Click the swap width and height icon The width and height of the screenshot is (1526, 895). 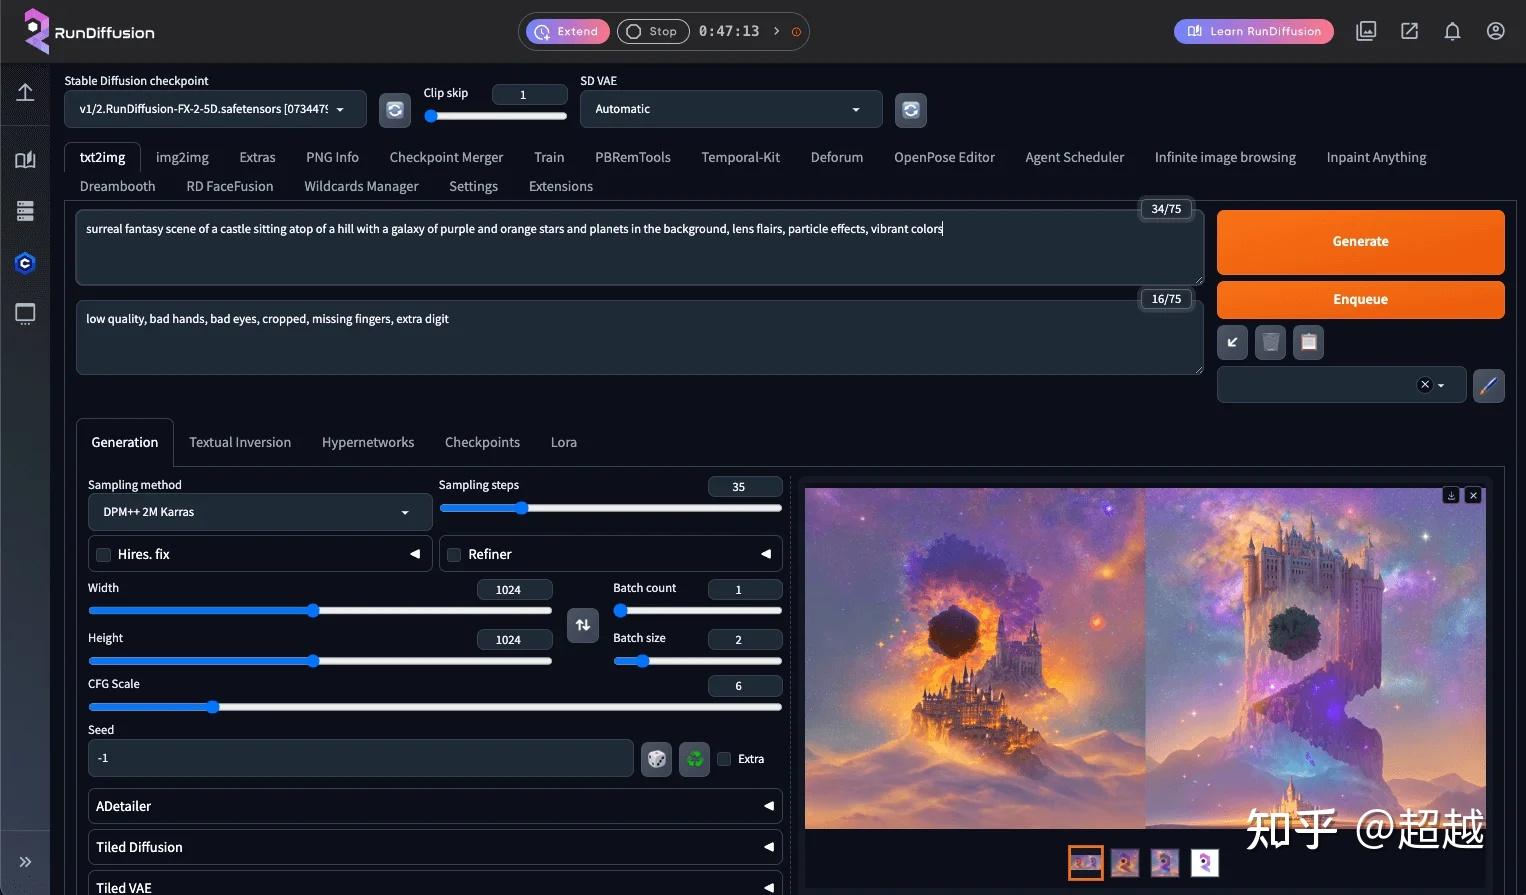click(x=583, y=625)
